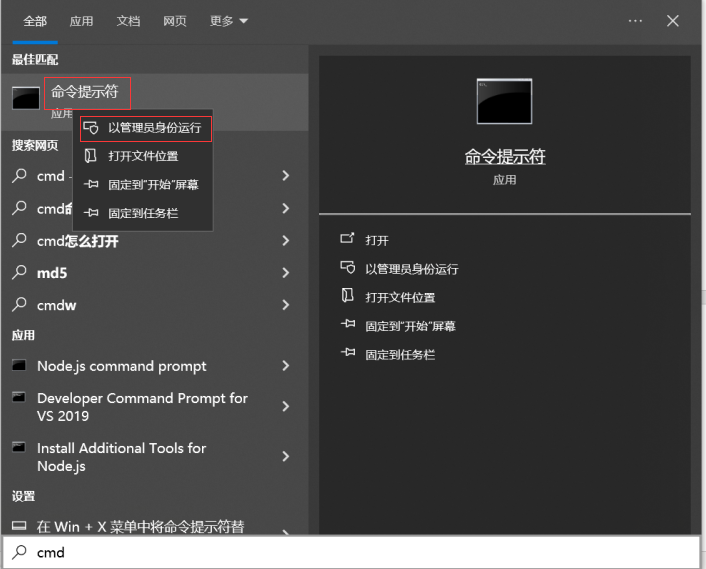This screenshot has height=569, width=706.
Task: Click the pin icon for taskbar in context menu
Action: click(x=91, y=213)
